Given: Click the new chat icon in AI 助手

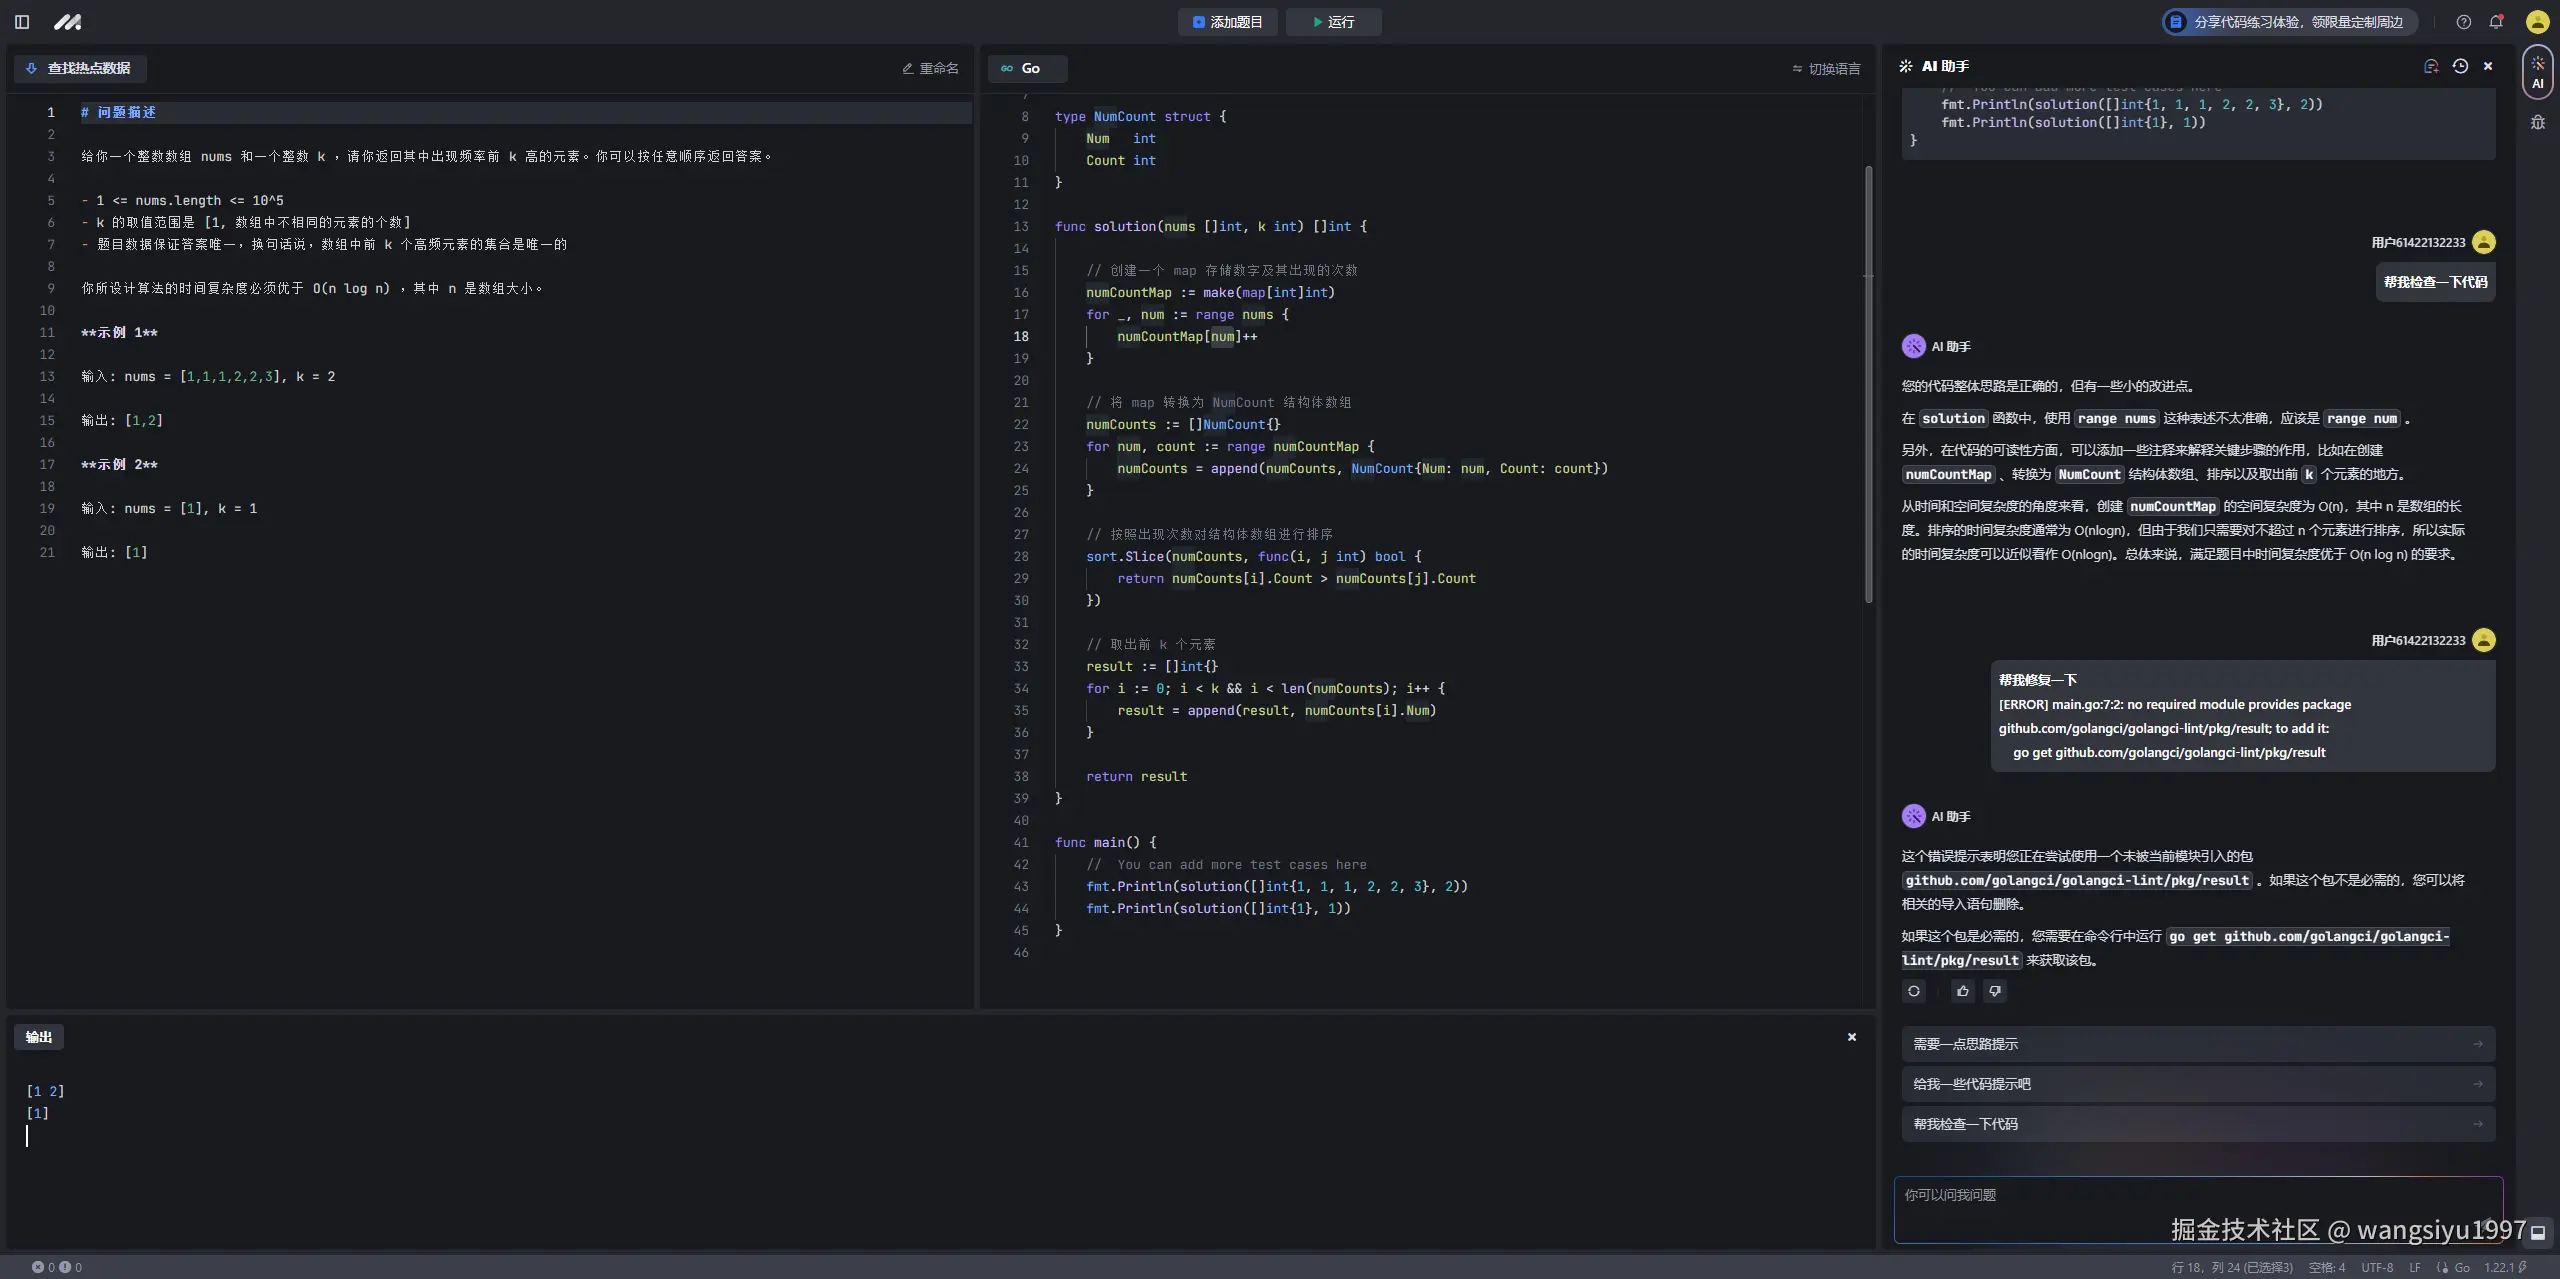Looking at the screenshot, I should (x=2431, y=66).
